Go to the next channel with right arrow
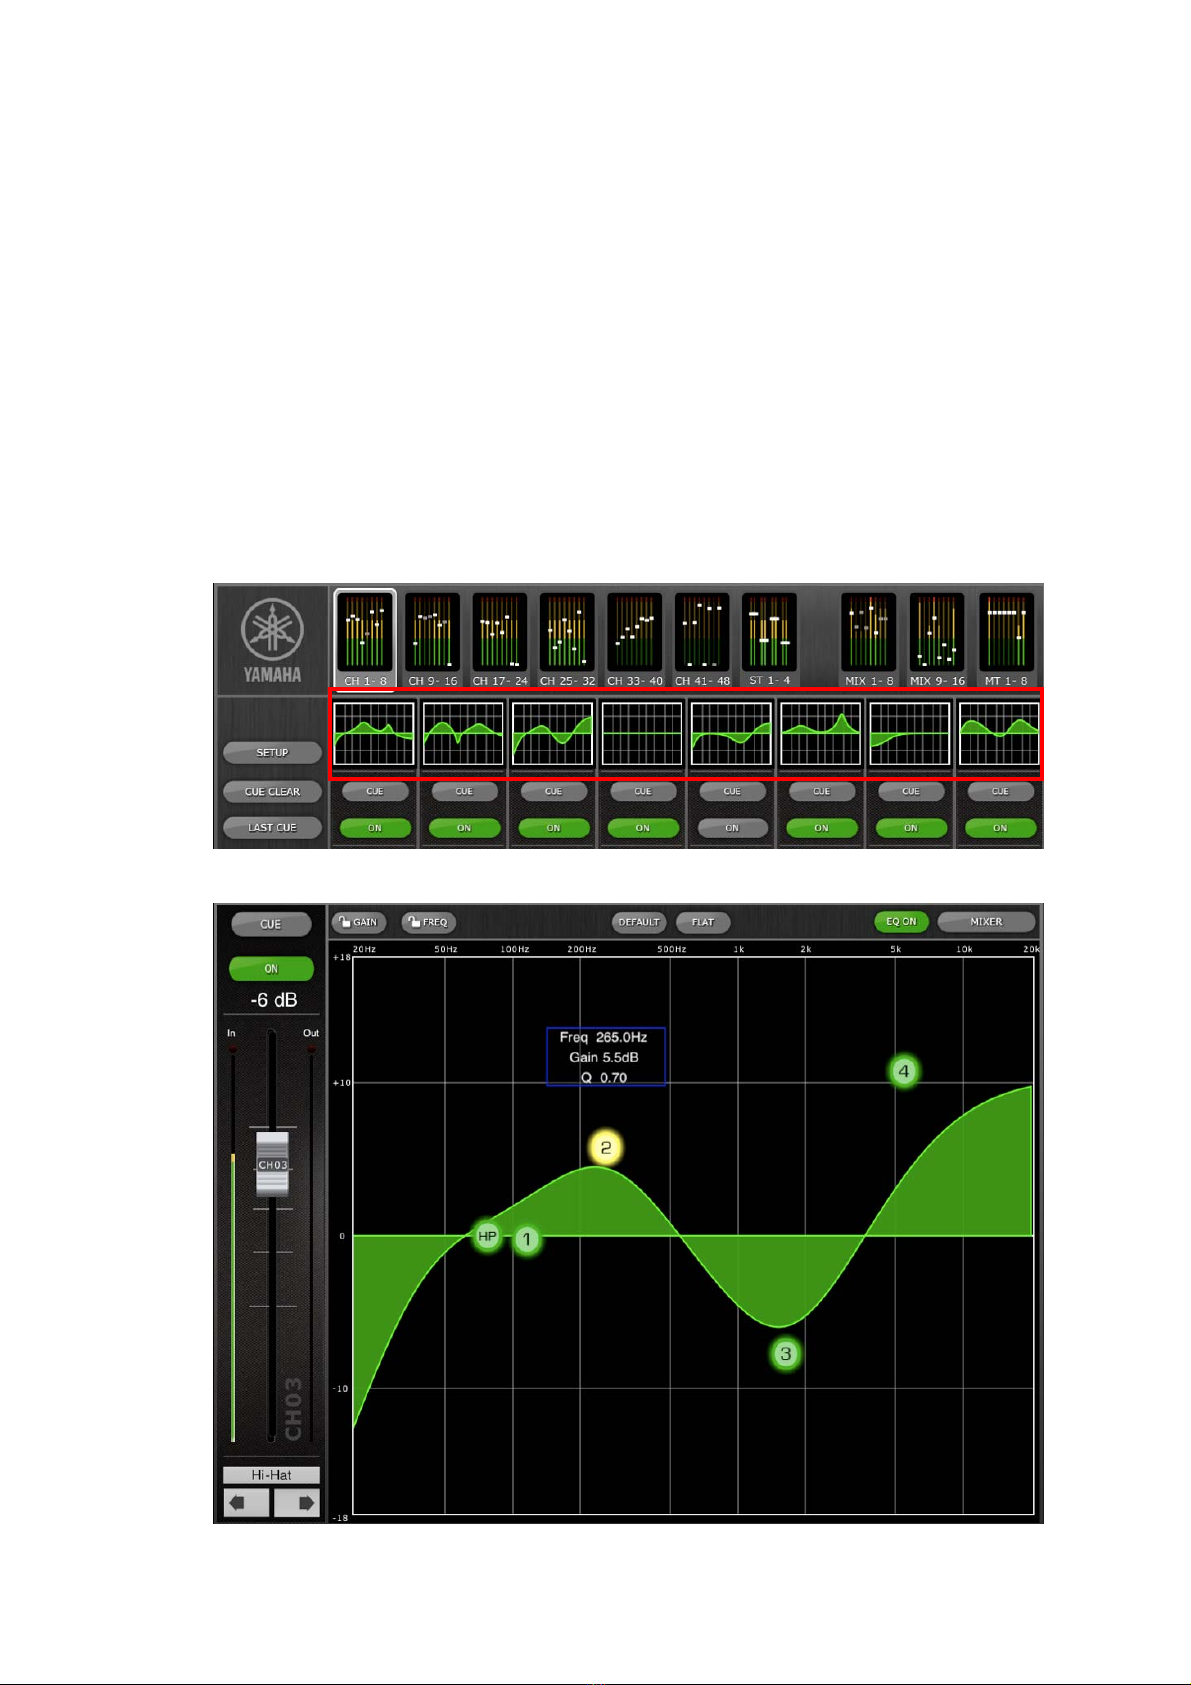 pyautogui.click(x=296, y=1503)
